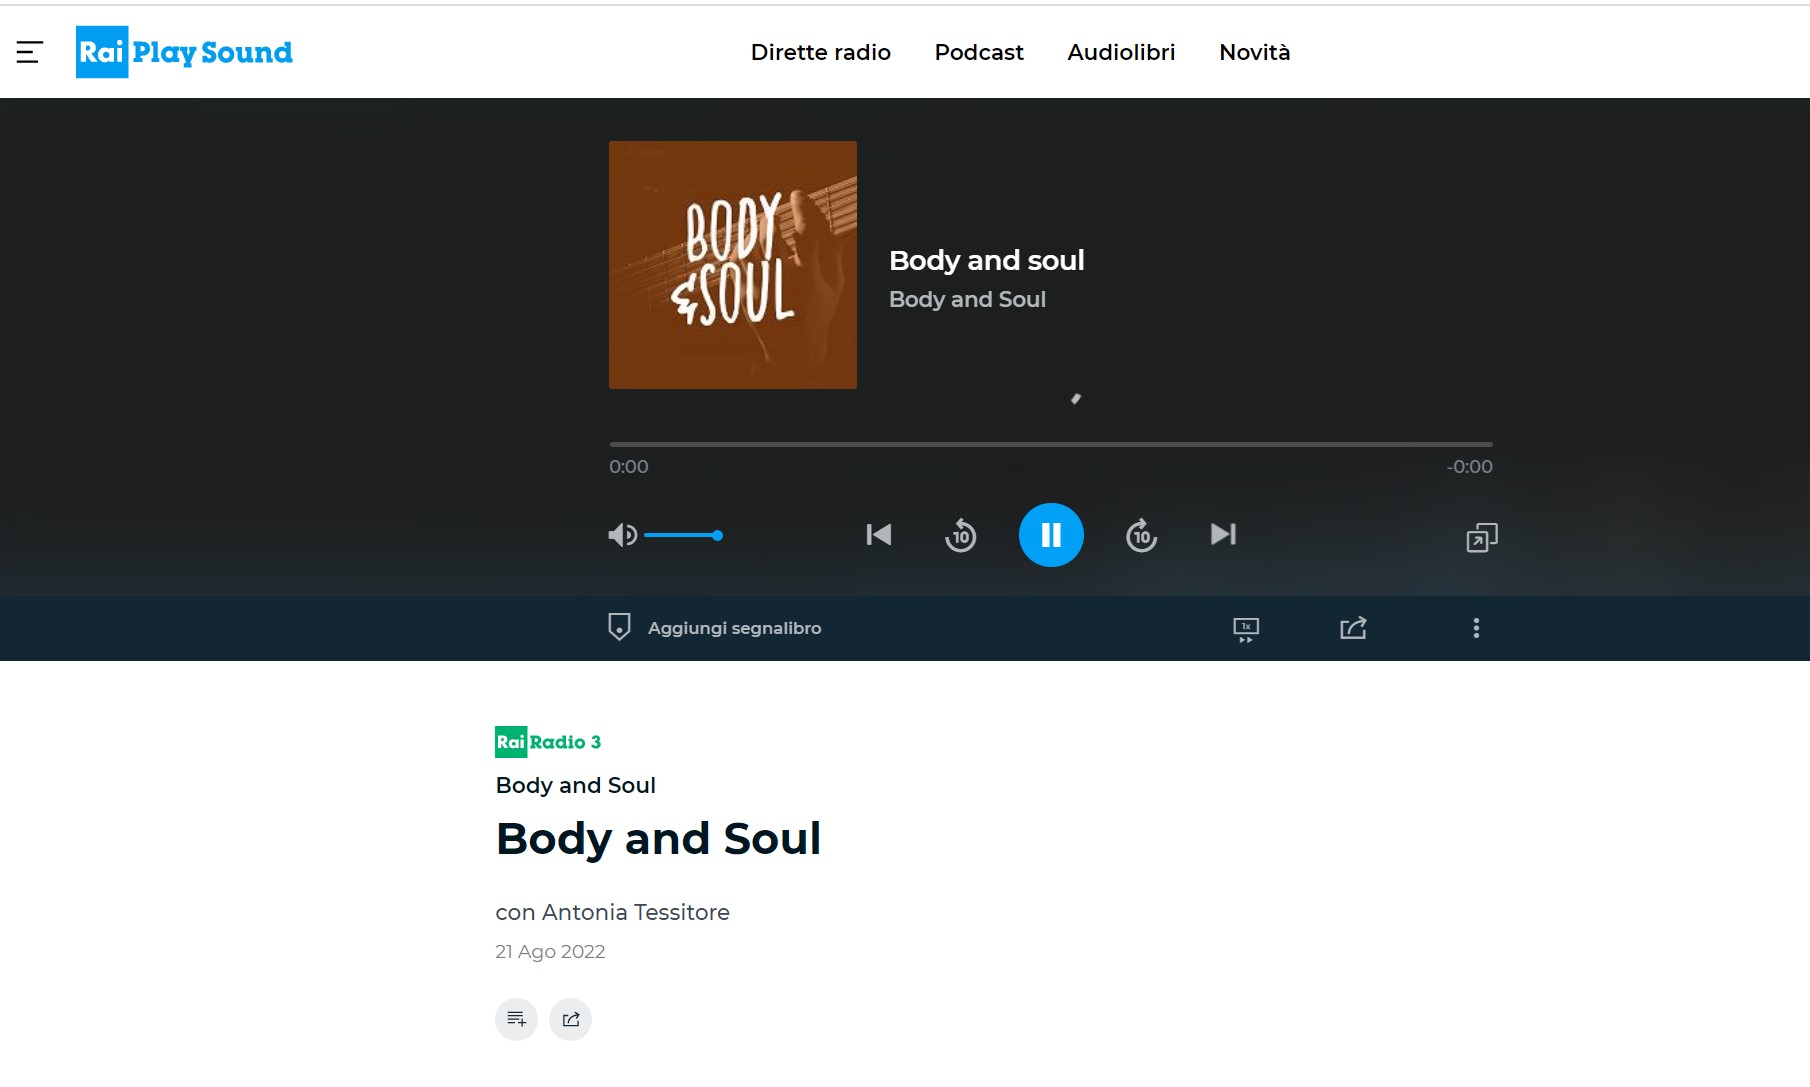Screen dimensions: 1810x1087
Task: Click Aggiungi segnalibro
Action: tap(734, 628)
